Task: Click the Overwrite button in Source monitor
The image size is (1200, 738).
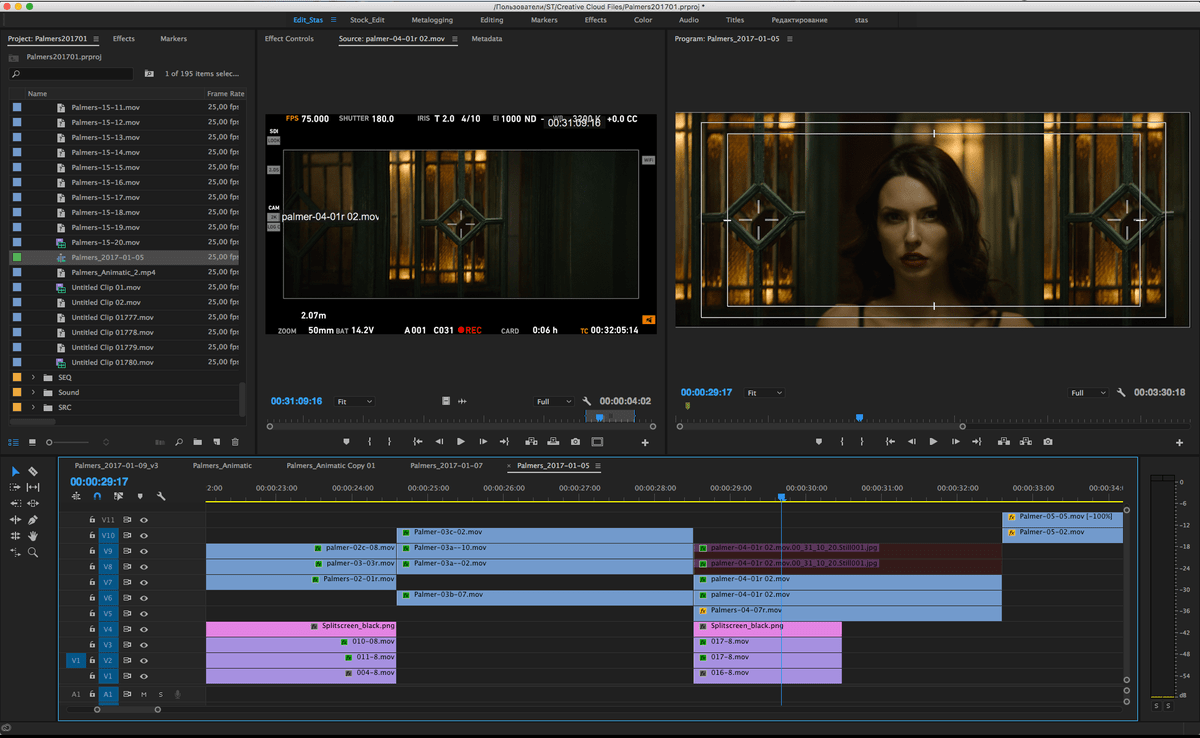Action: (x=552, y=441)
